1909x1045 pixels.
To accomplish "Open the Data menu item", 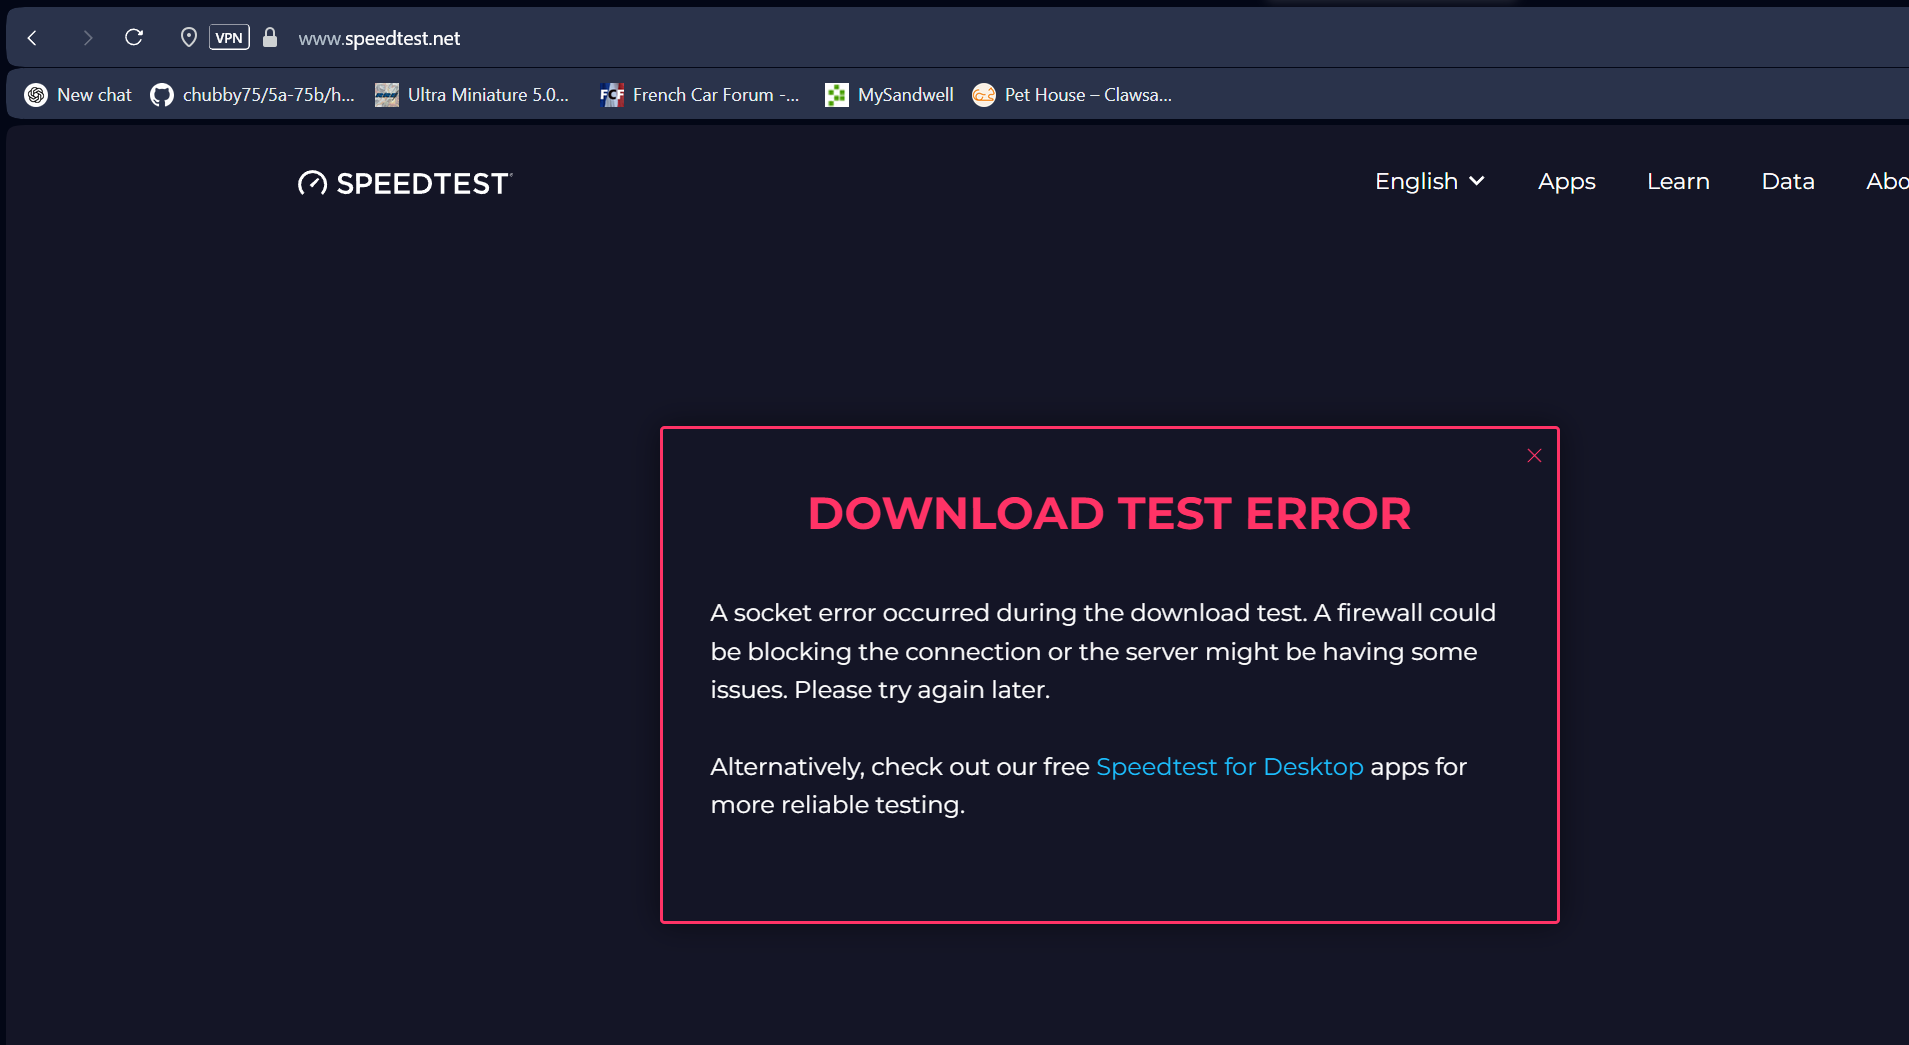I will tap(1788, 181).
